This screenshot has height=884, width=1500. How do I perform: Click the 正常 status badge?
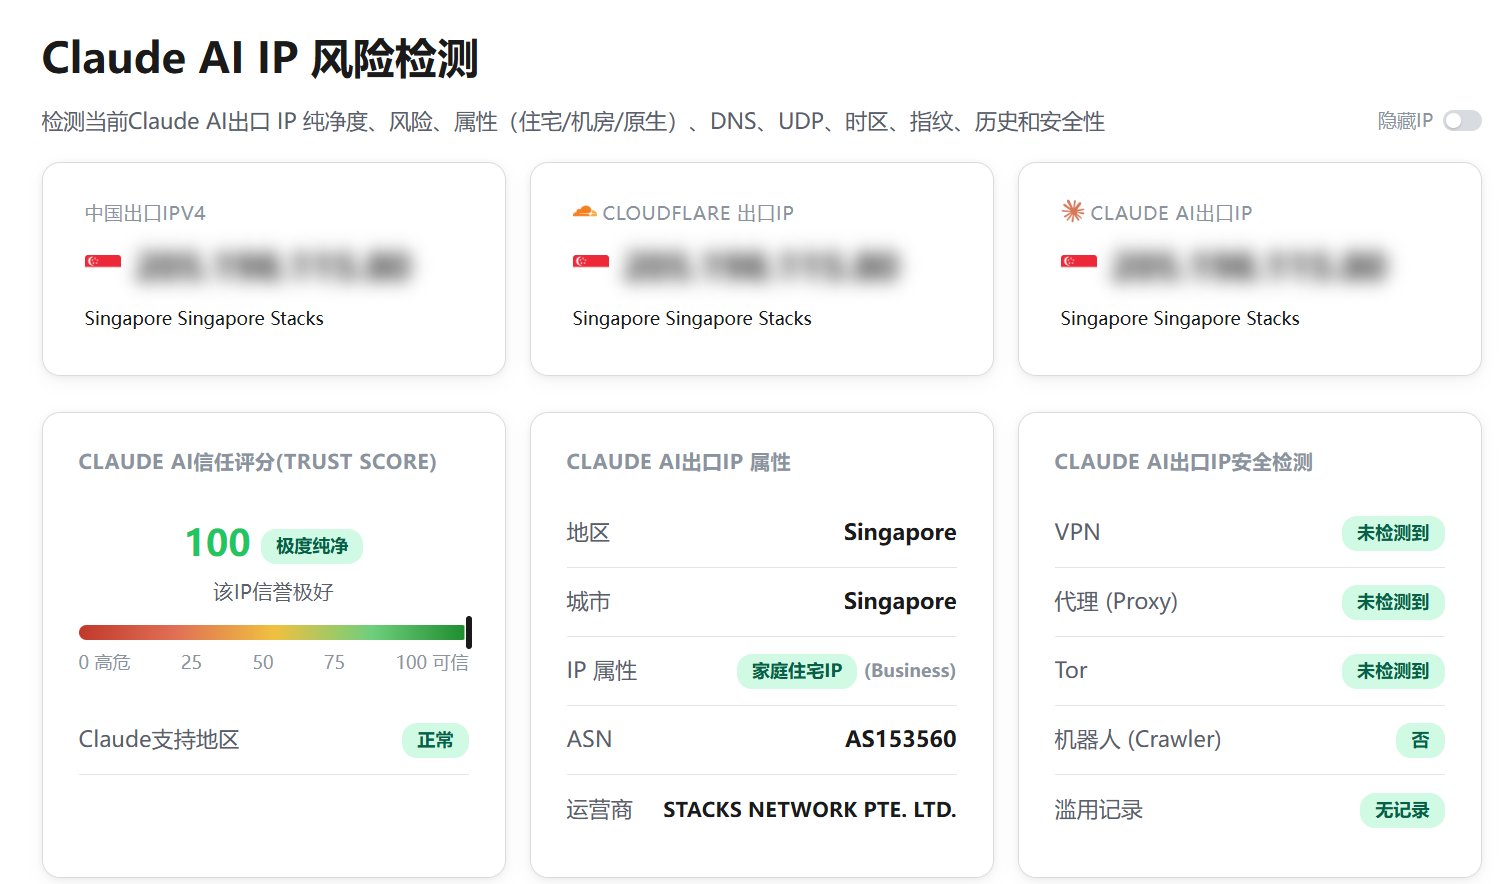(435, 740)
